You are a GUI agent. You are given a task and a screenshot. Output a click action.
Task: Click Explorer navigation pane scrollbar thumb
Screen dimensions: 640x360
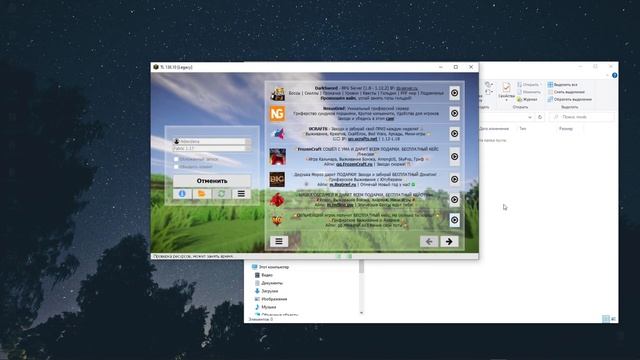(x=361, y=266)
